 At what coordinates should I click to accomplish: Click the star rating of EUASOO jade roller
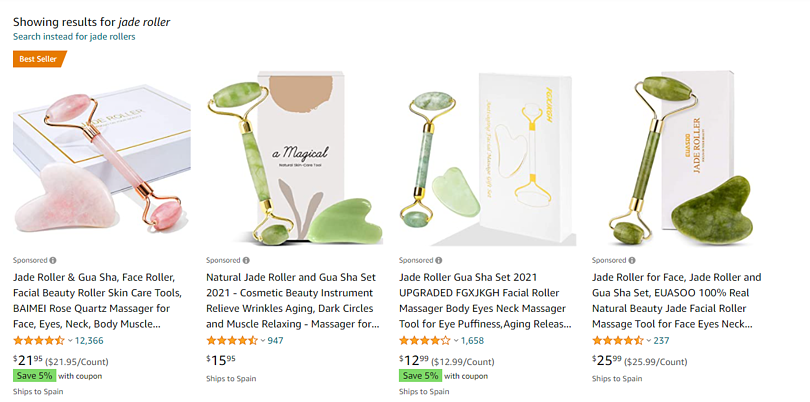[x=618, y=340]
